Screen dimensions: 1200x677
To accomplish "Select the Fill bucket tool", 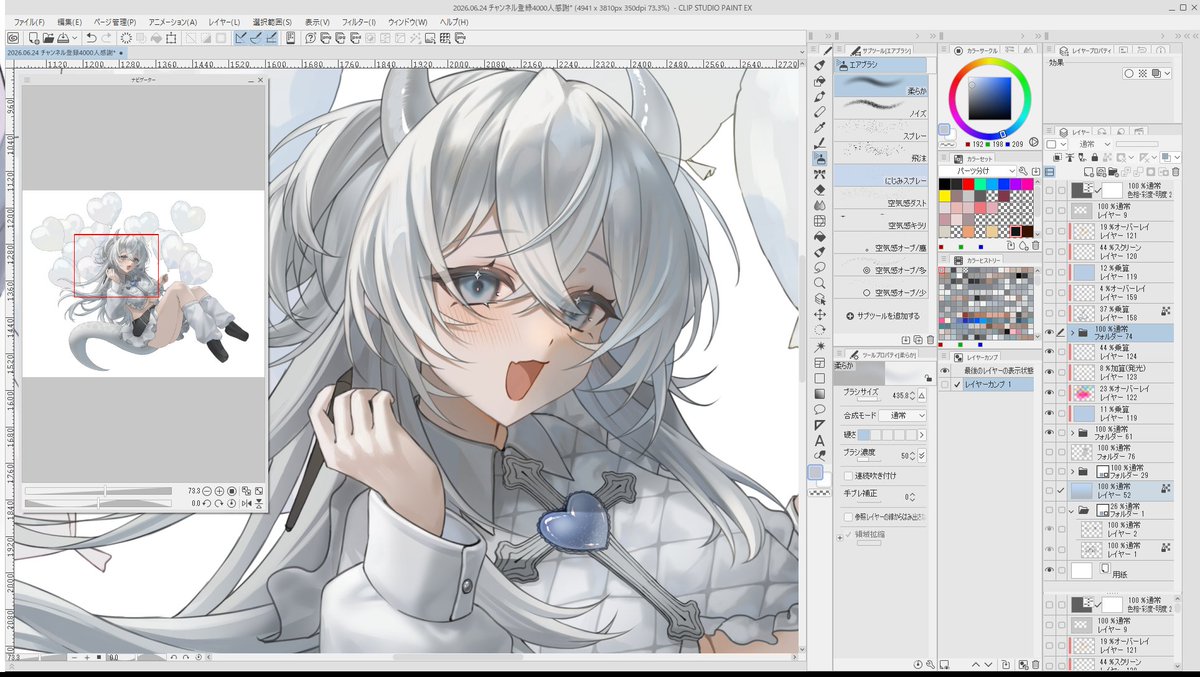I will point(820,236).
